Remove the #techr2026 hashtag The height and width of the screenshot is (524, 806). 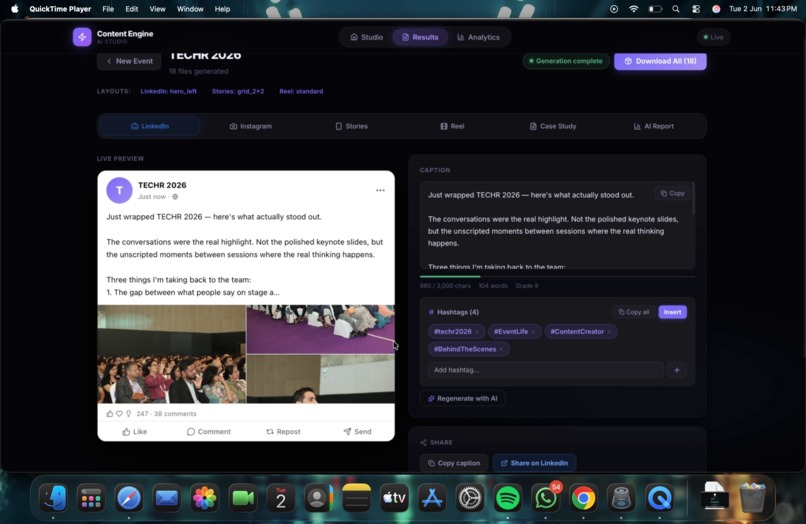[x=477, y=332]
